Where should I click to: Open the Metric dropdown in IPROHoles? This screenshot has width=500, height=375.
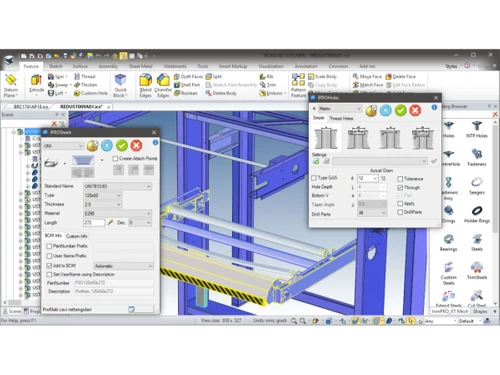[340, 108]
